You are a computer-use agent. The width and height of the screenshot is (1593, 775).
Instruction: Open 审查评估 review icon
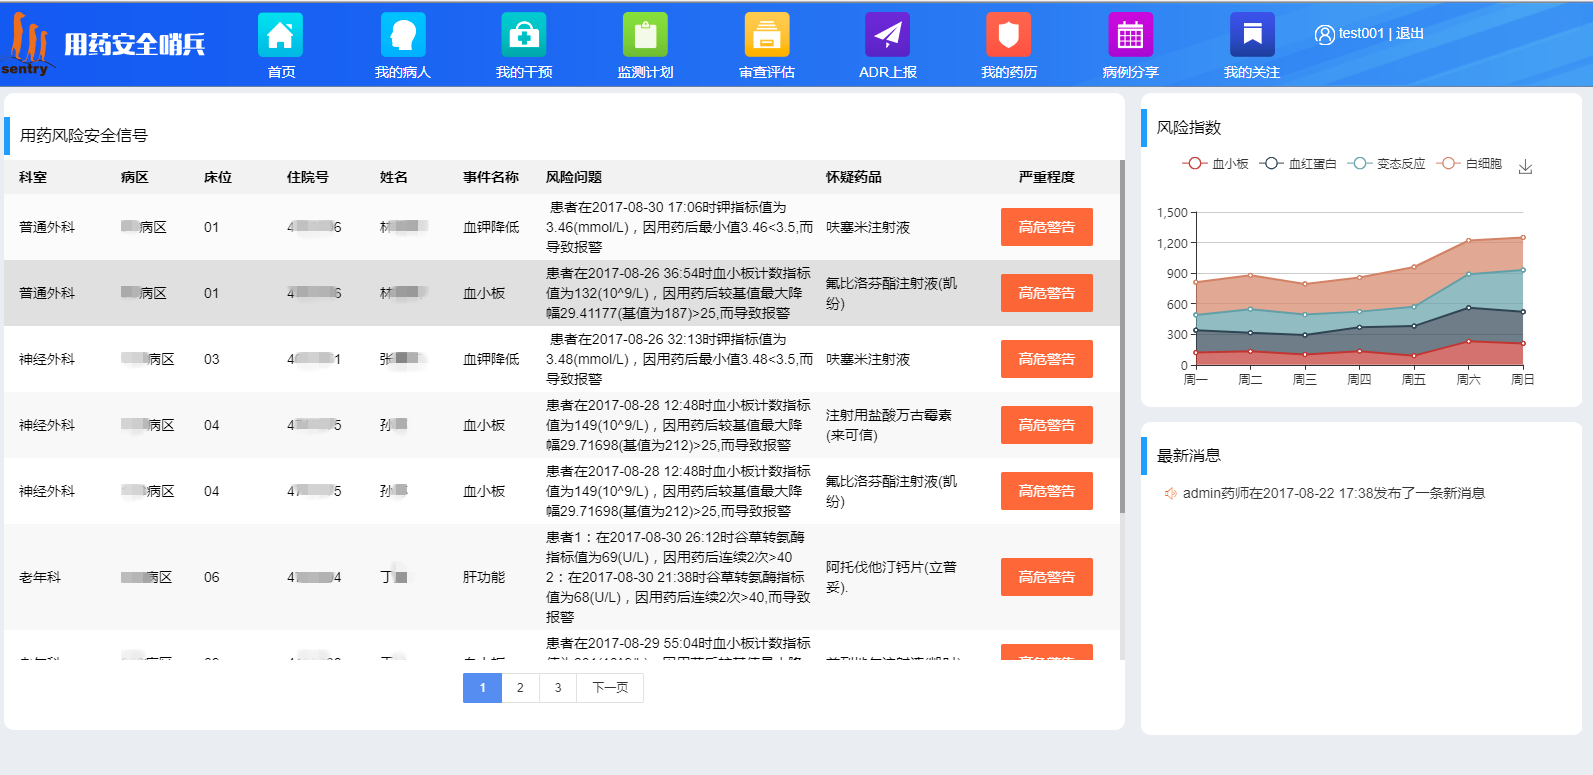pos(767,35)
